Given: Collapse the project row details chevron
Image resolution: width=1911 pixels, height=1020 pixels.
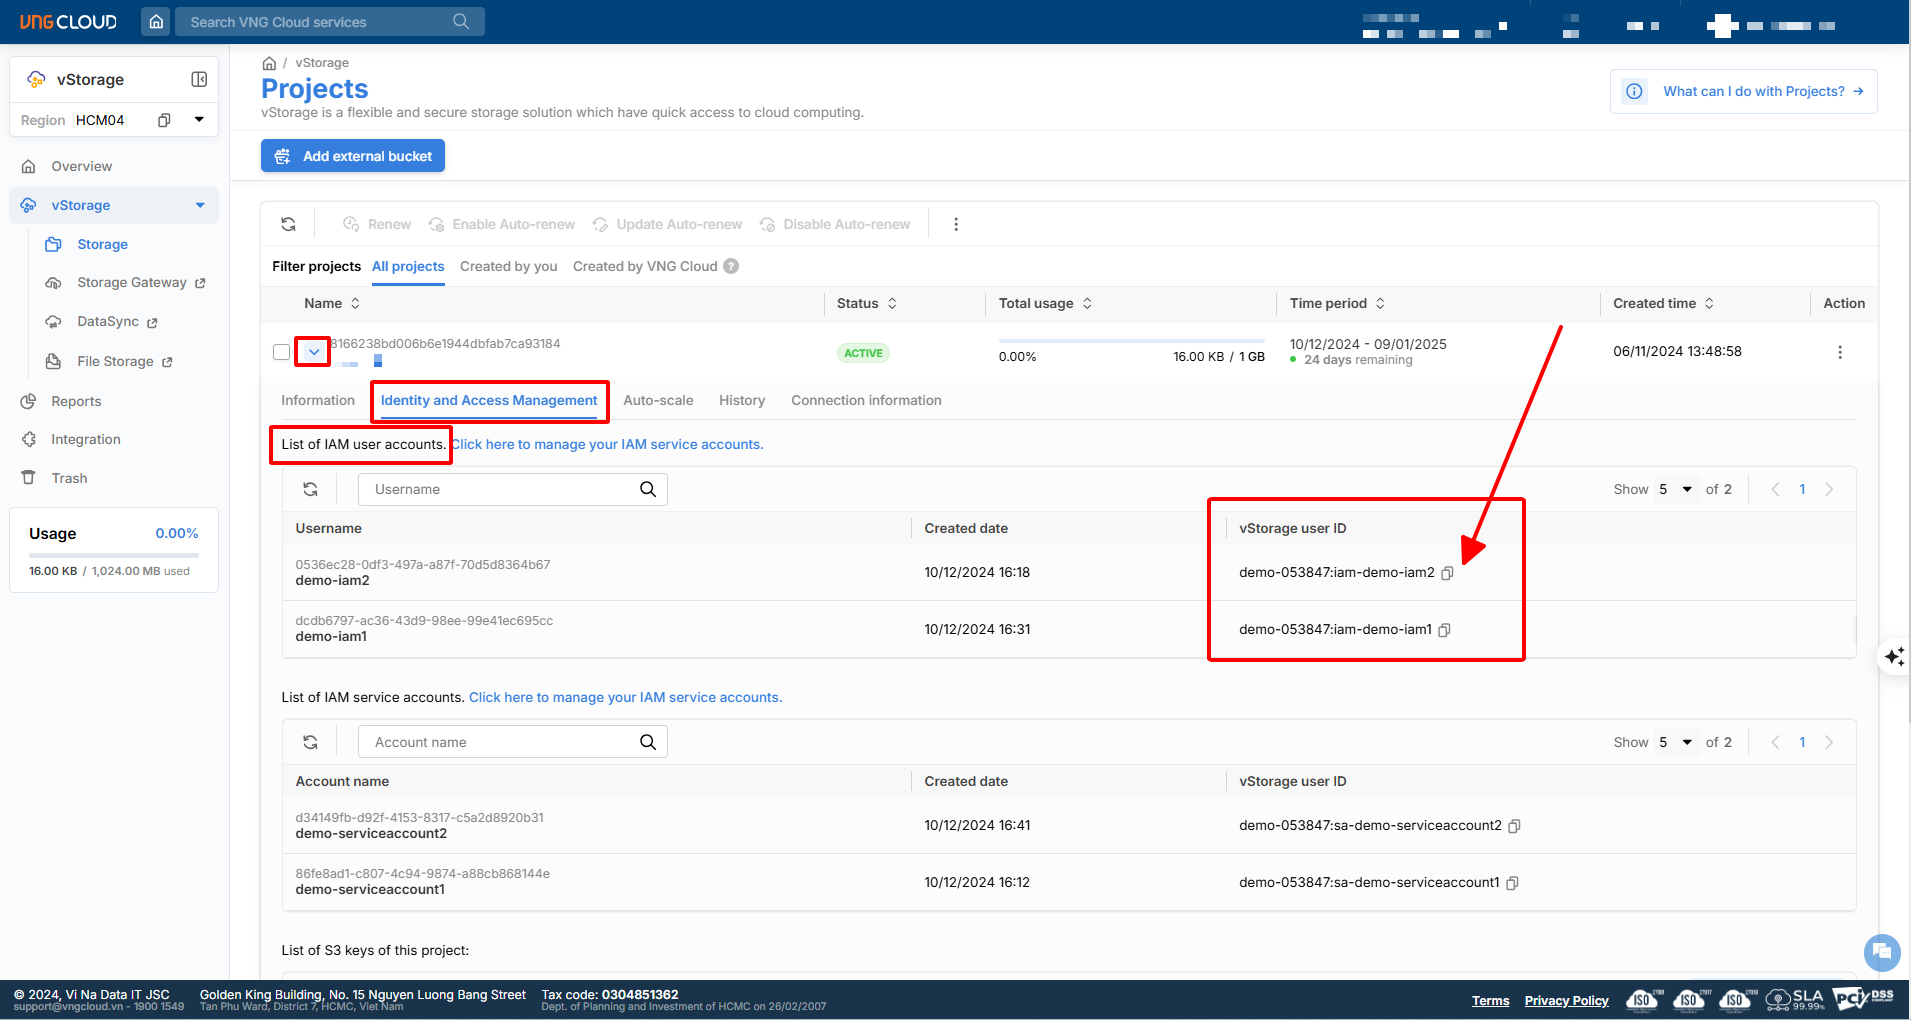Looking at the screenshot, I should (x=313, y=352).
